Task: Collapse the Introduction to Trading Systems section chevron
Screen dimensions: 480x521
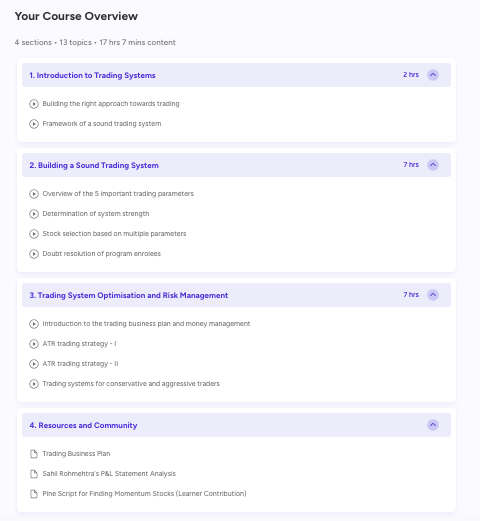Action: click(433, 75)
